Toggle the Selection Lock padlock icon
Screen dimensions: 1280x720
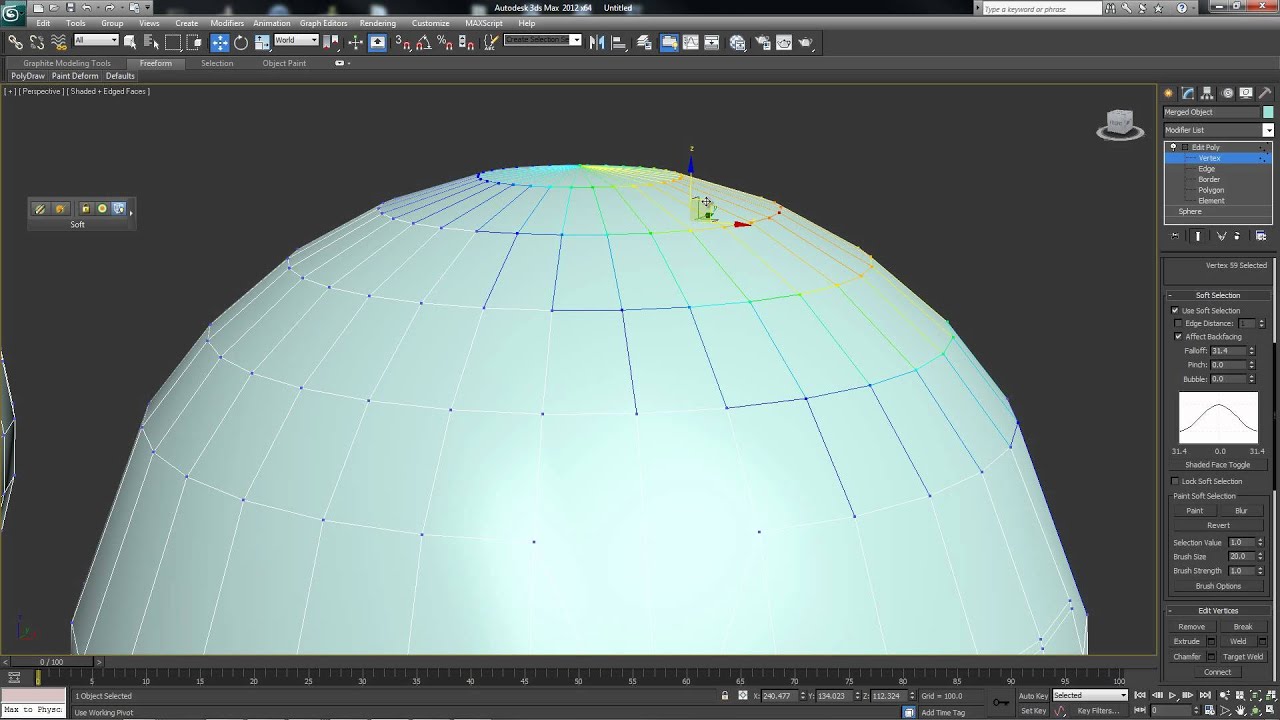pyautogui.click(x=725, y=695)
